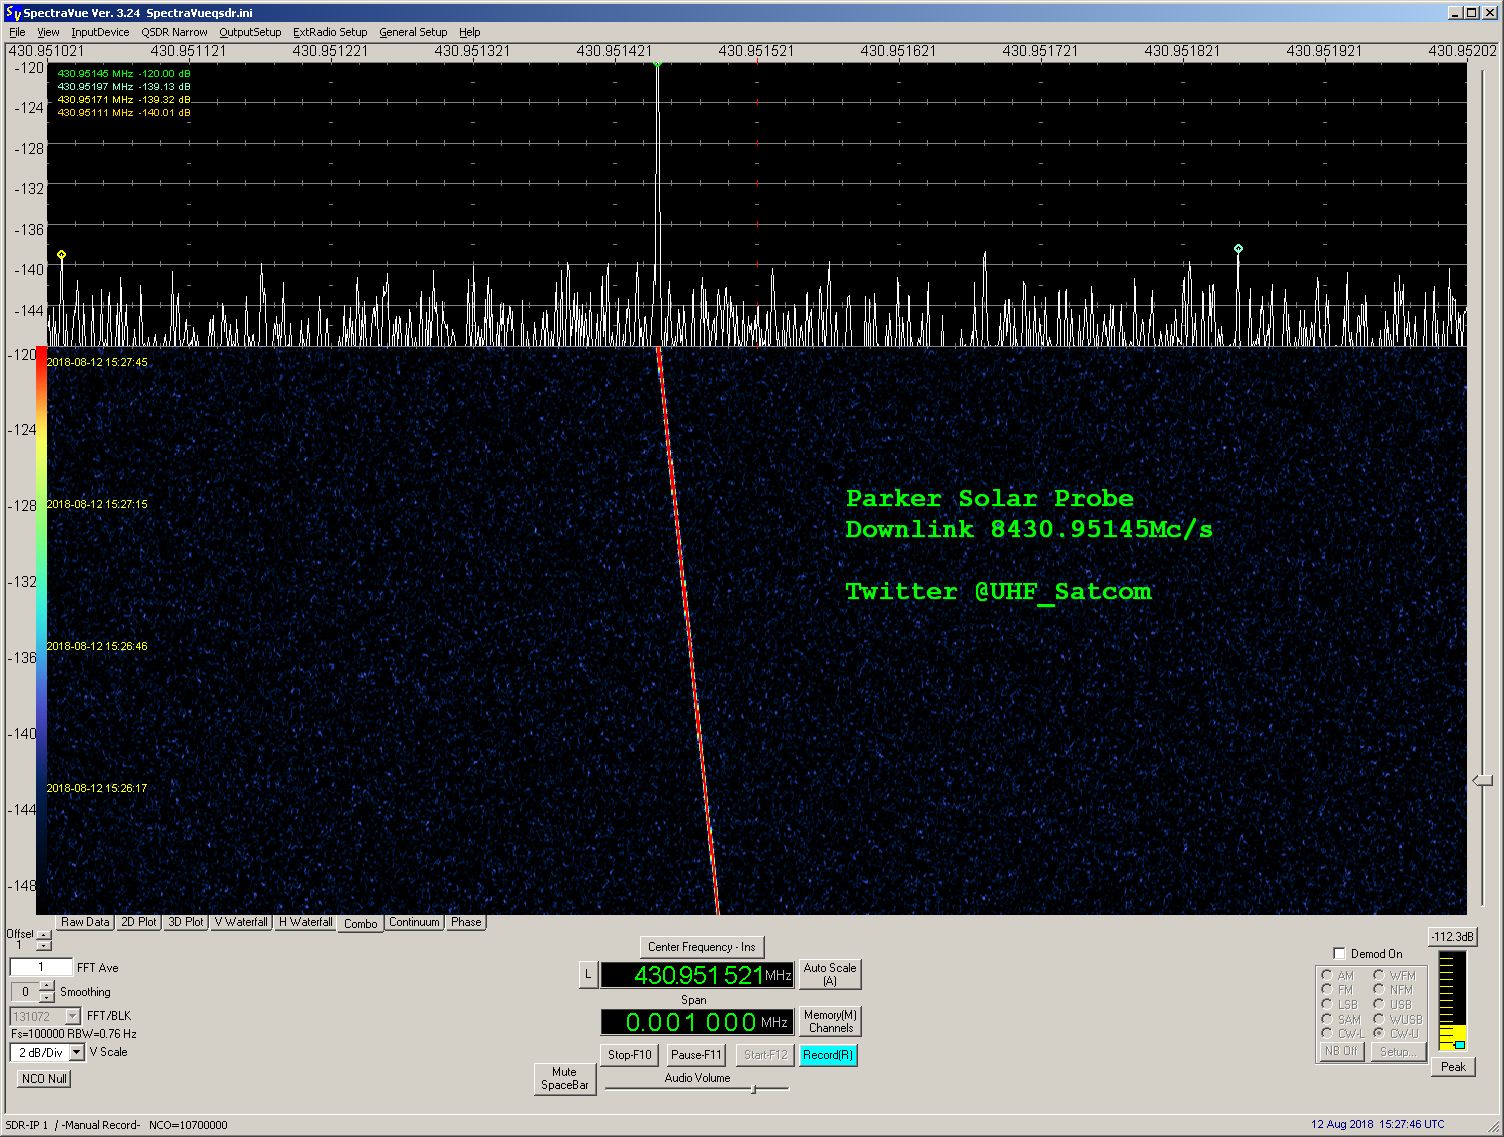Viewport: 1504px width, 1137px height.
Task: Open the OutputSetup menu
Action: 250,32
